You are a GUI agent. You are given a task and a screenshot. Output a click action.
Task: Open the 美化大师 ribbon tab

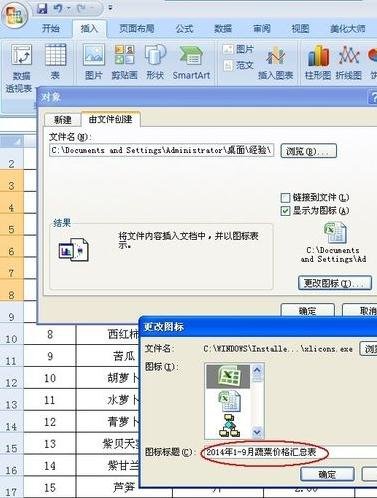click(x=347, y=29)
